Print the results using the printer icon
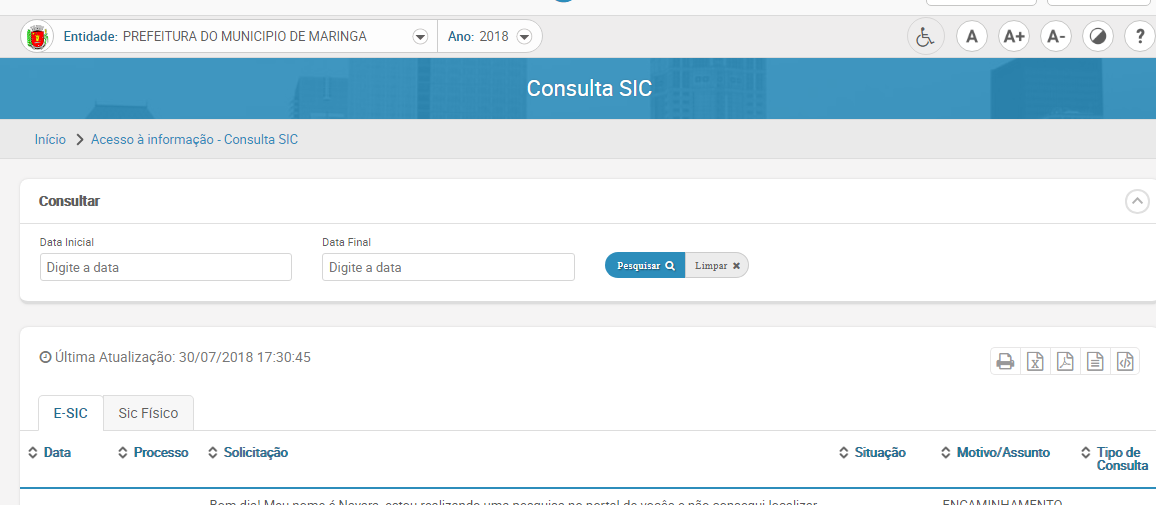The width and height of the screenshot is (1156, 505). [x=1005, y=361]
